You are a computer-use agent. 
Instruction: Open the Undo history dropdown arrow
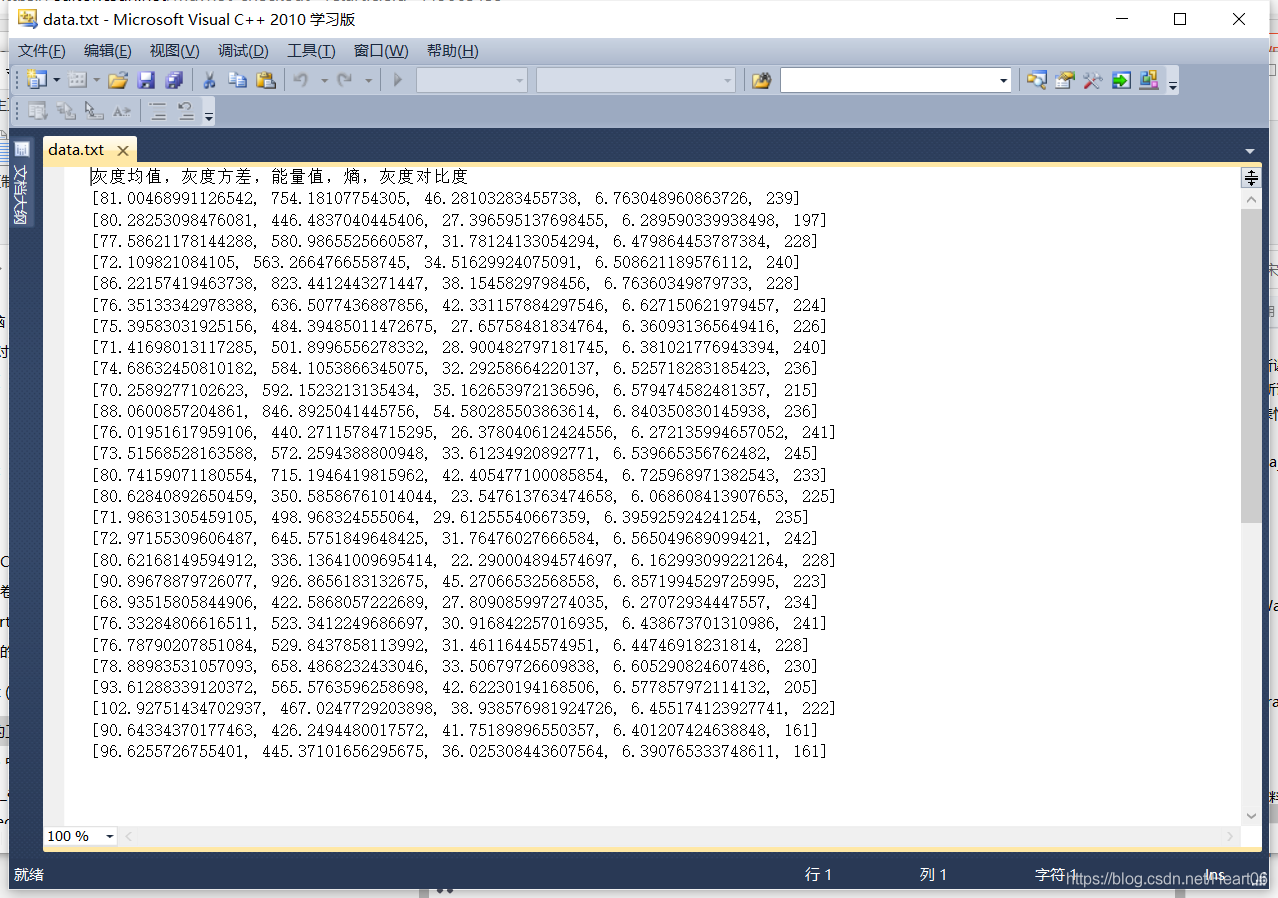(x=324, y=80)
